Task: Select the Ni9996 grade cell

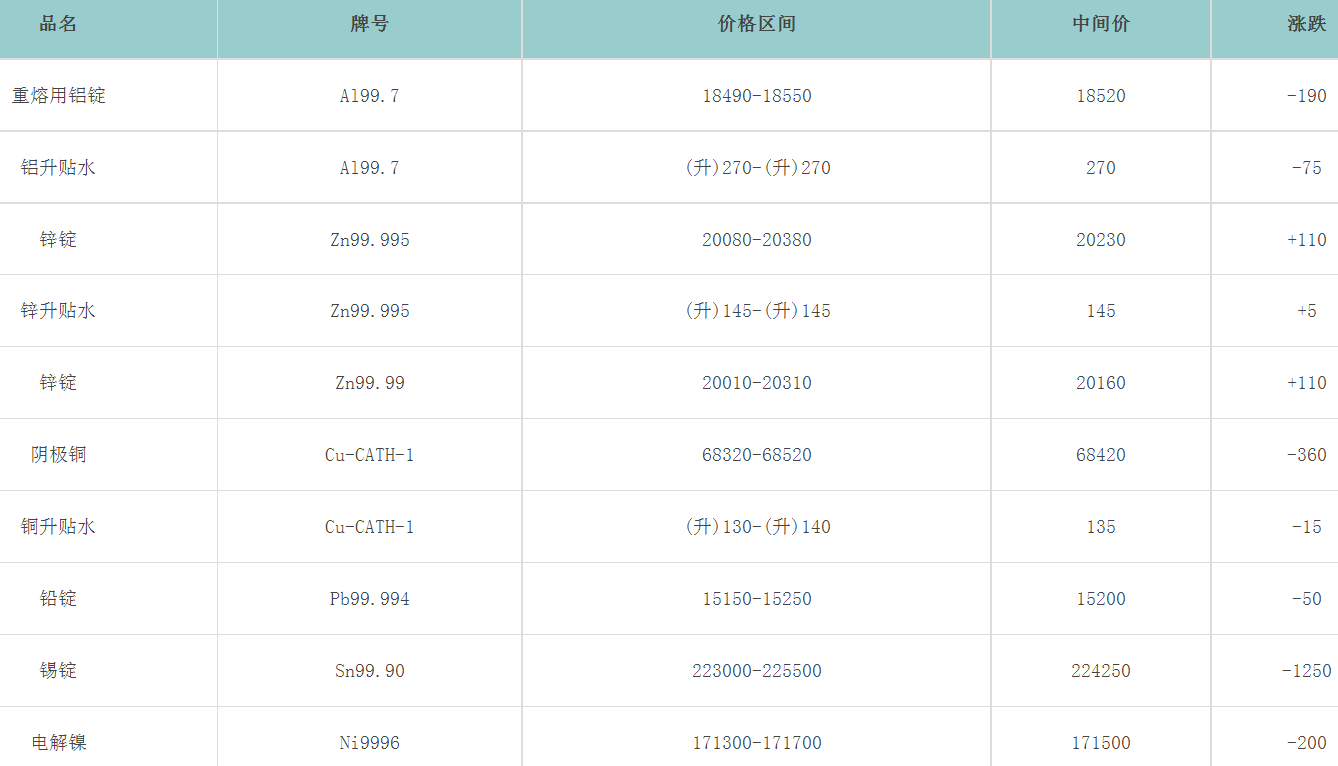Action: pos(369,743)
